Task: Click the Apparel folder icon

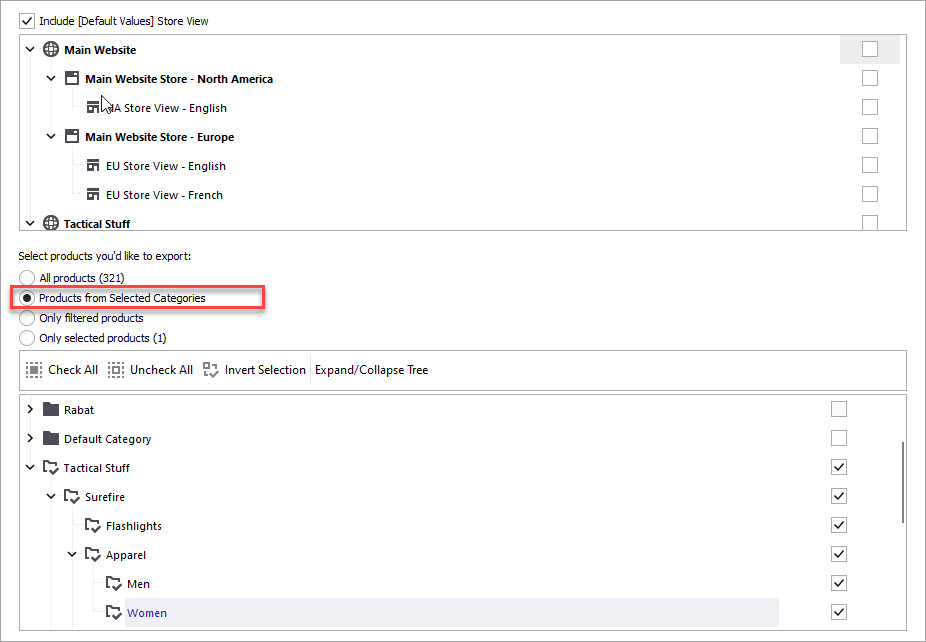Action: 93,555
